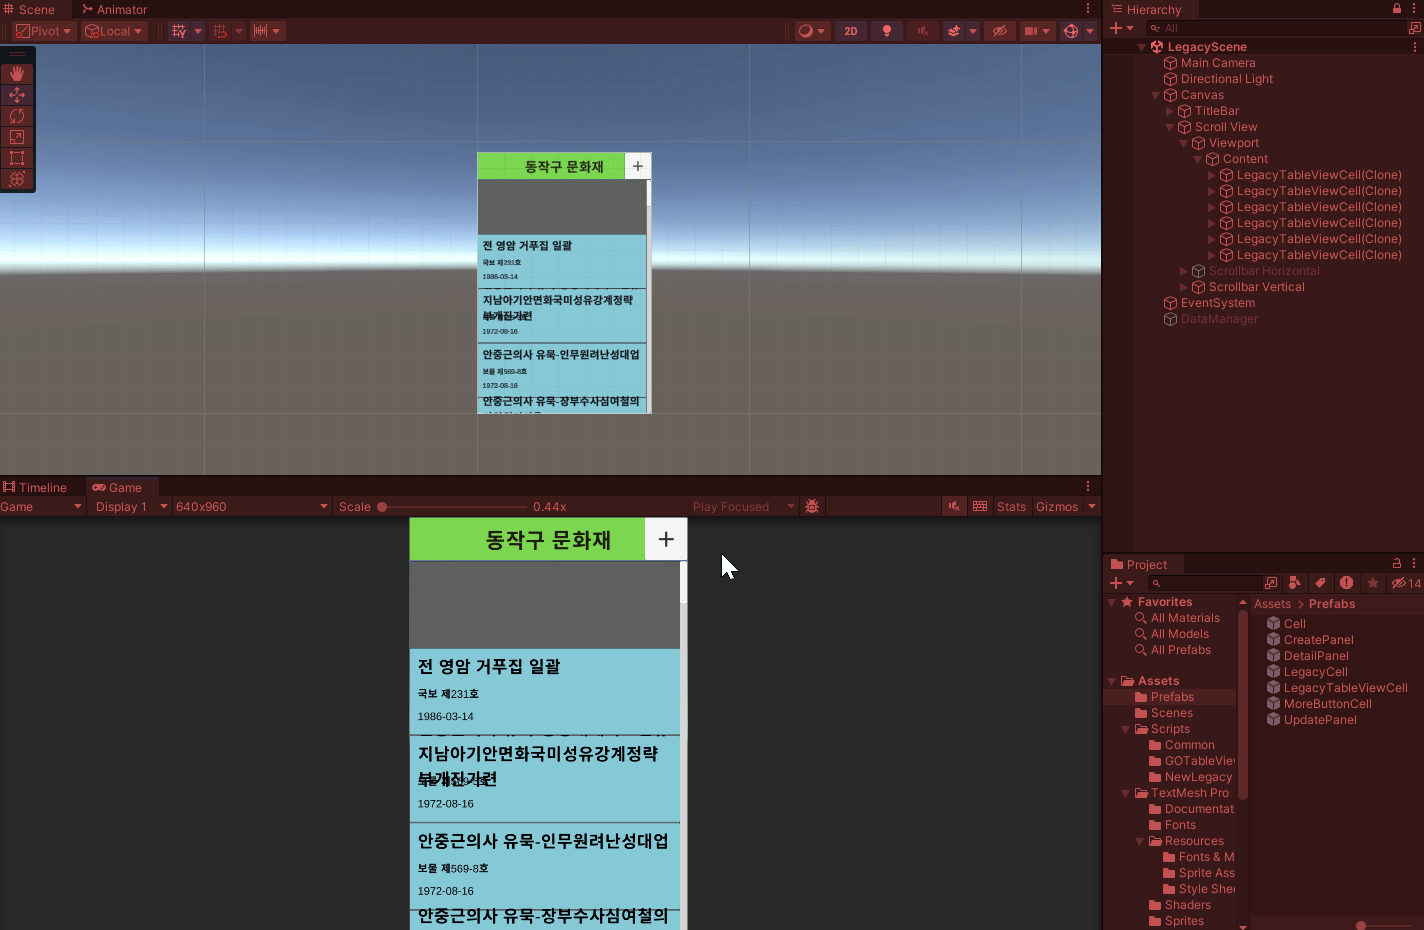The height and width of the screenshot is (930, 1424).
Task: Toggle hidden packages visibility count
Action: coord(1406,583)
